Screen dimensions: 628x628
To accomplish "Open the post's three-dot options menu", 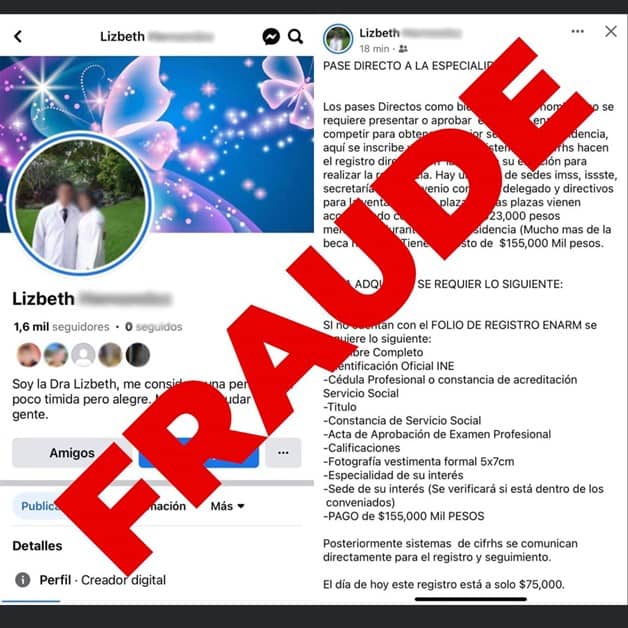I will point(577,32).
